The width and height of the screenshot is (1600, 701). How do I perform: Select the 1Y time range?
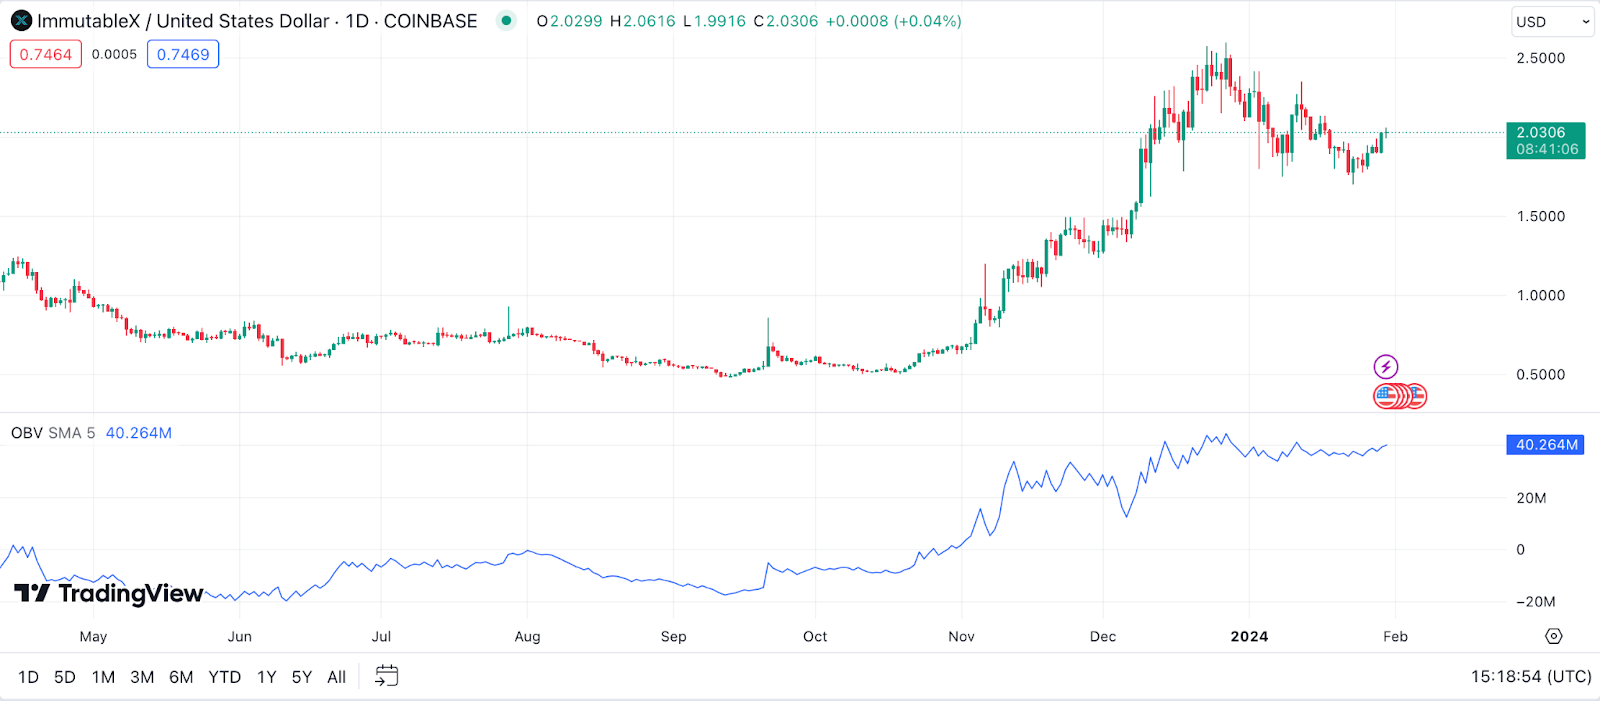[x=266, y=677]
